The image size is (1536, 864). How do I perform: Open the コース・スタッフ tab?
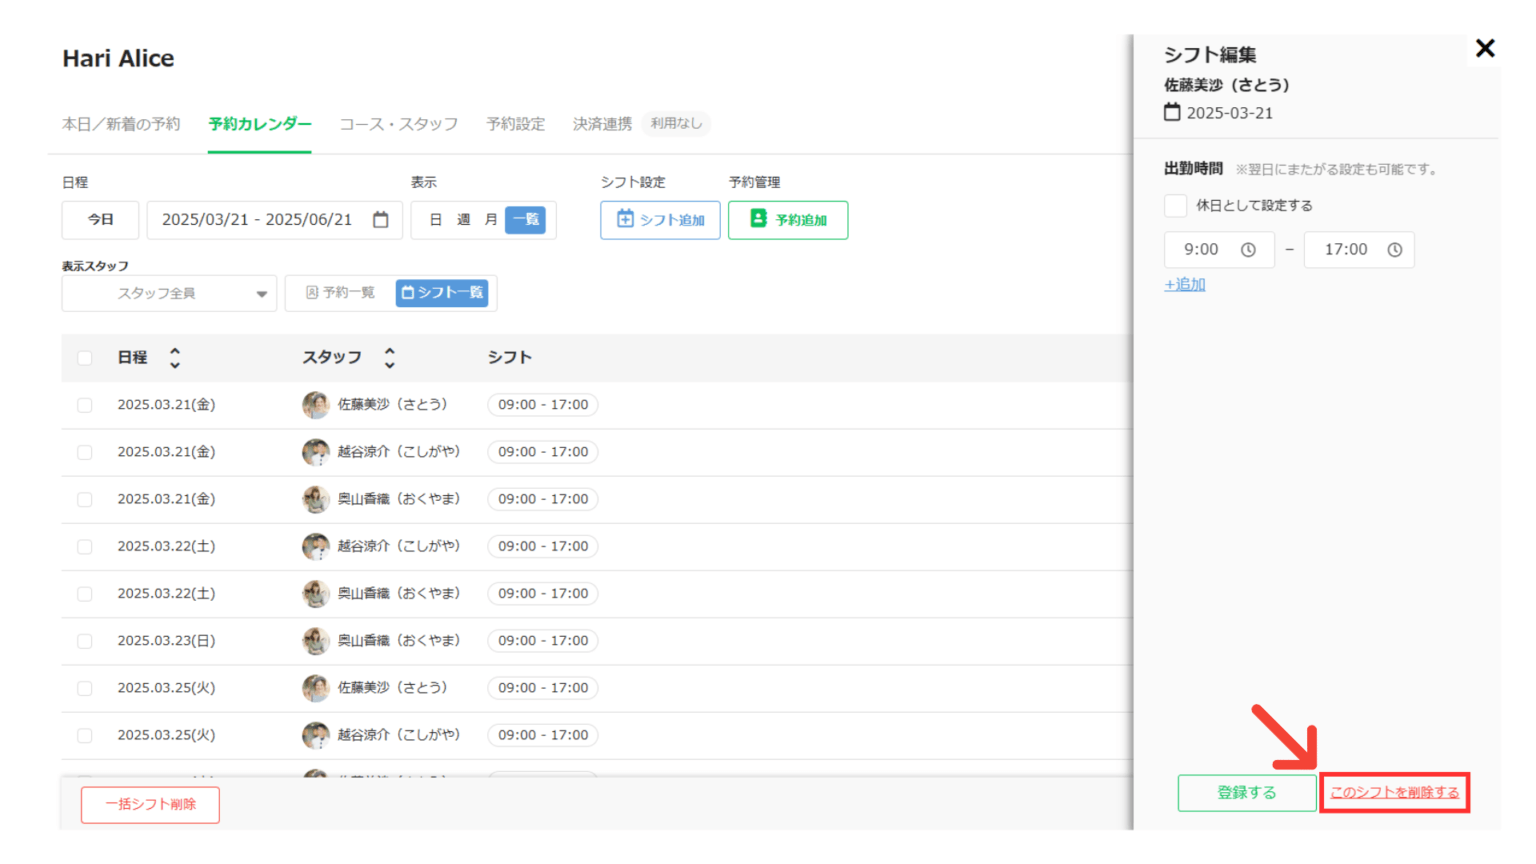(398, 124)
